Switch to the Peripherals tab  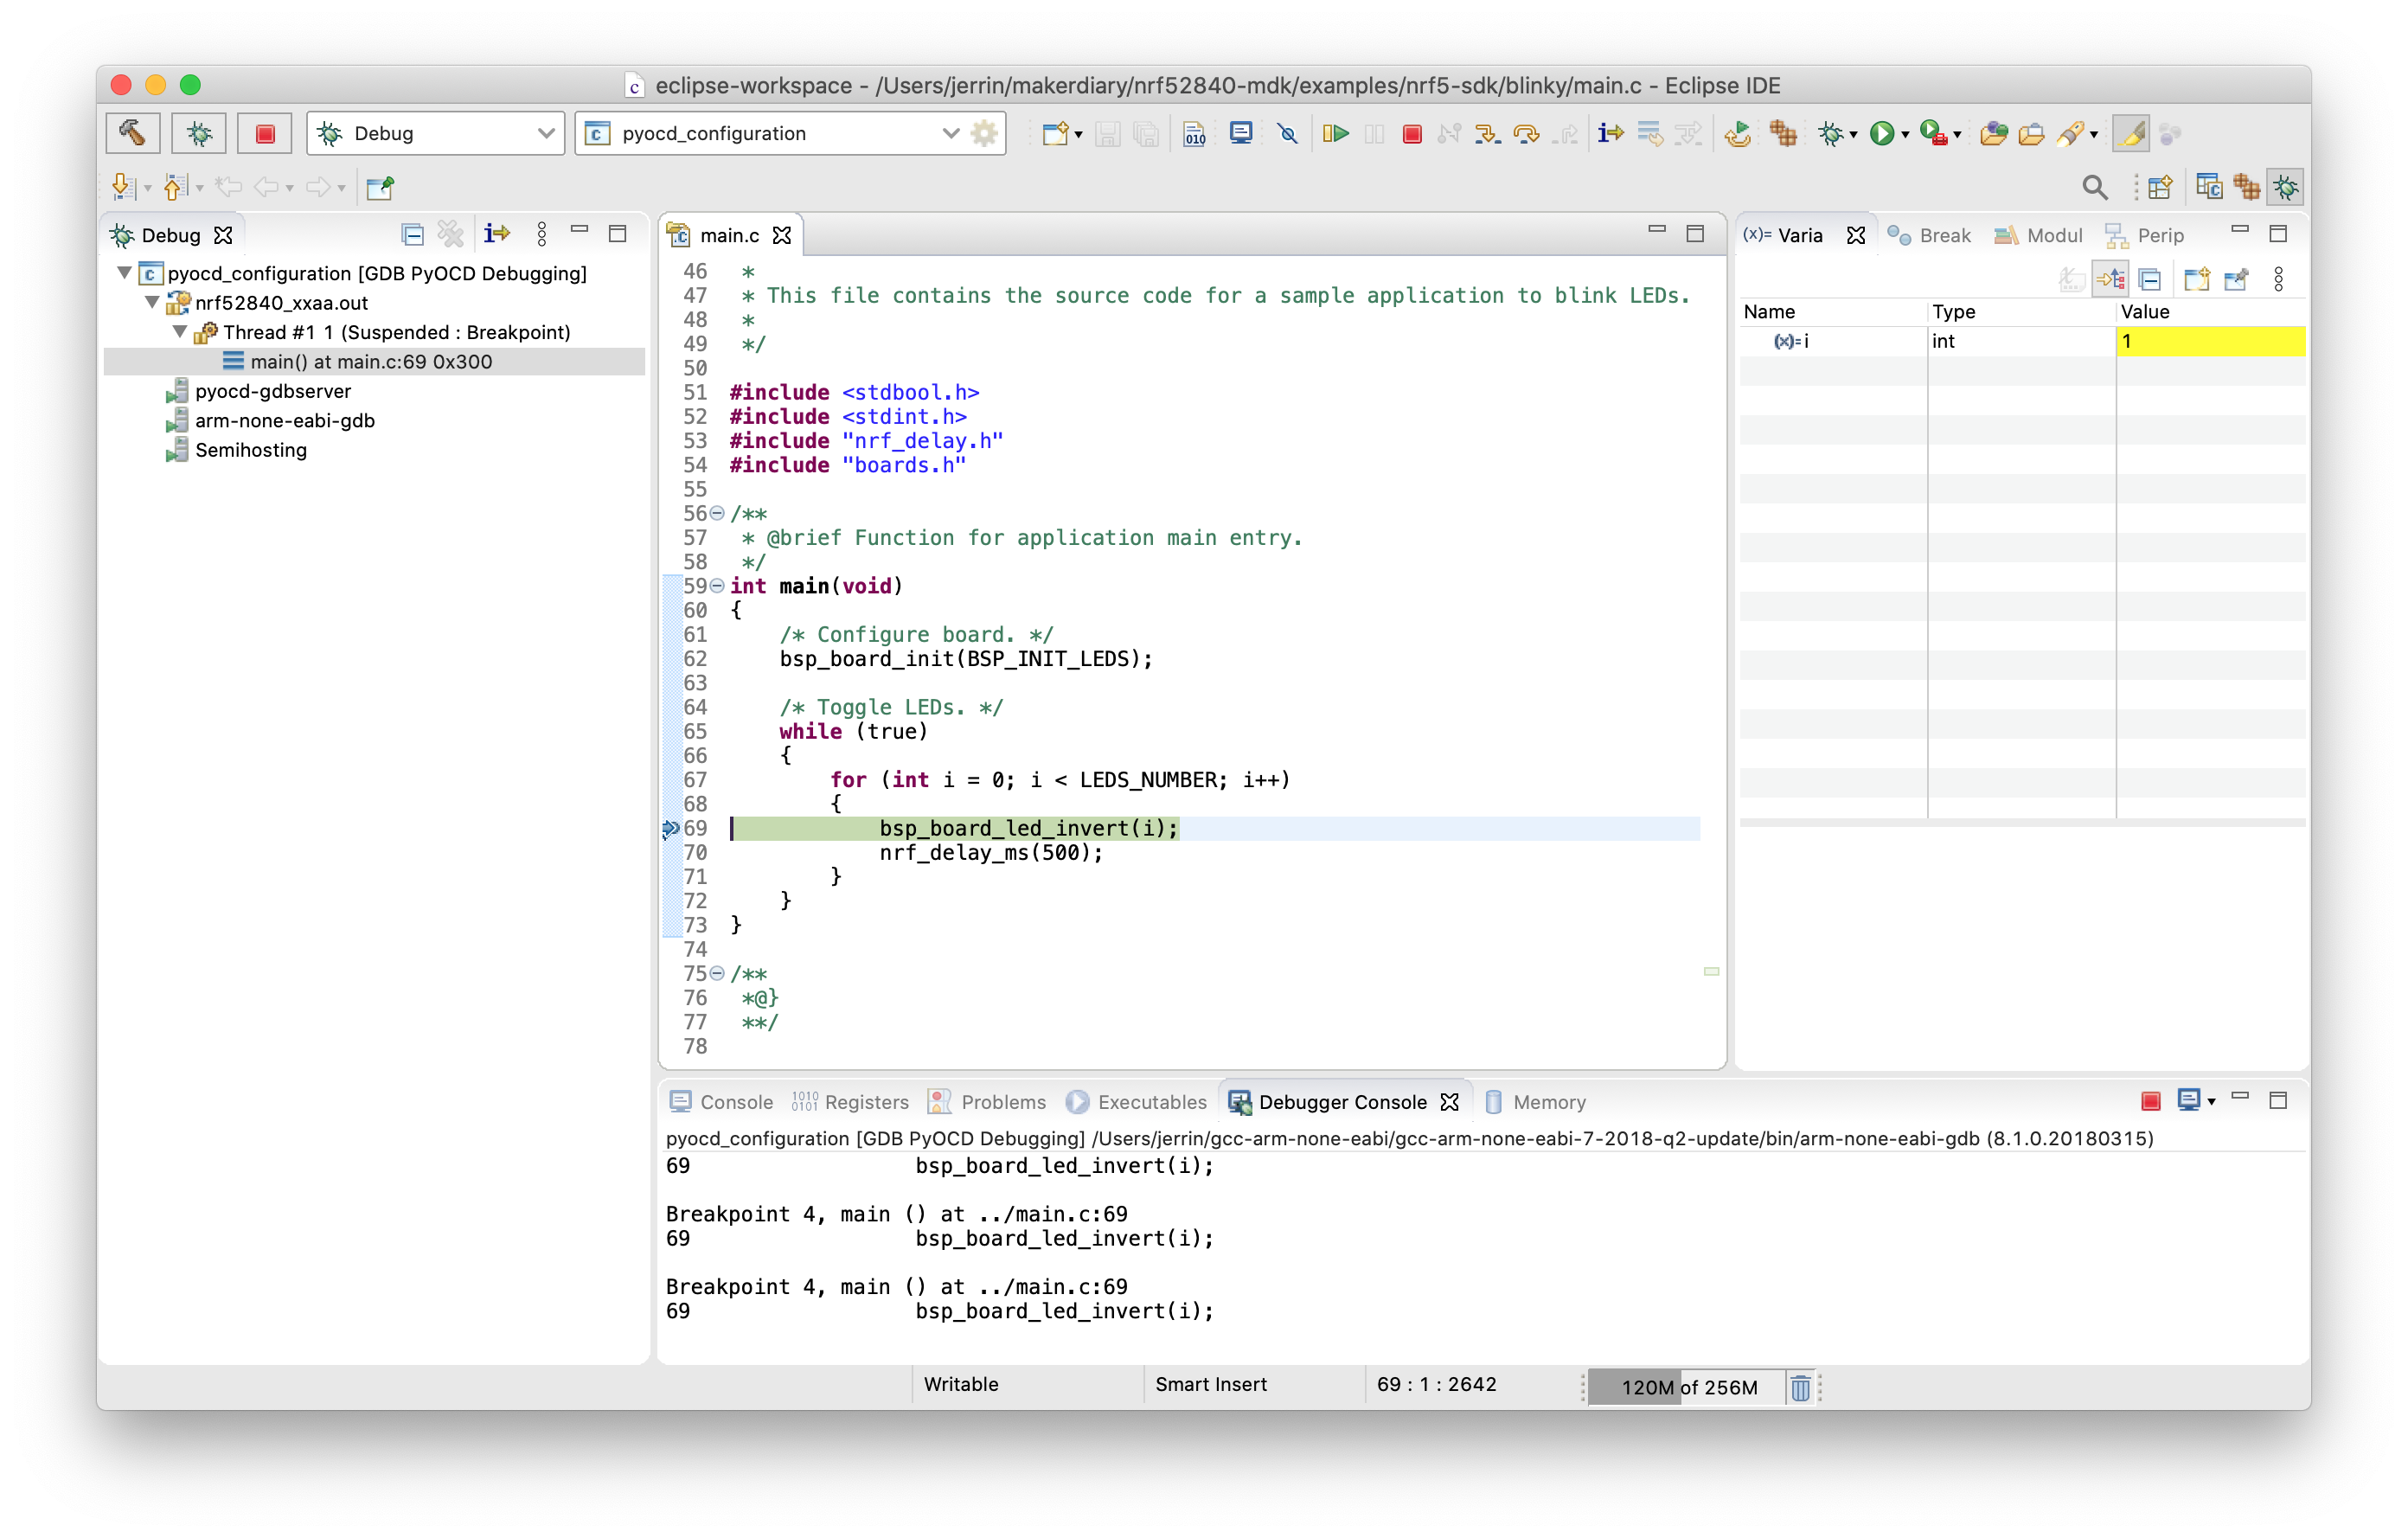[x=2145, y=235]
